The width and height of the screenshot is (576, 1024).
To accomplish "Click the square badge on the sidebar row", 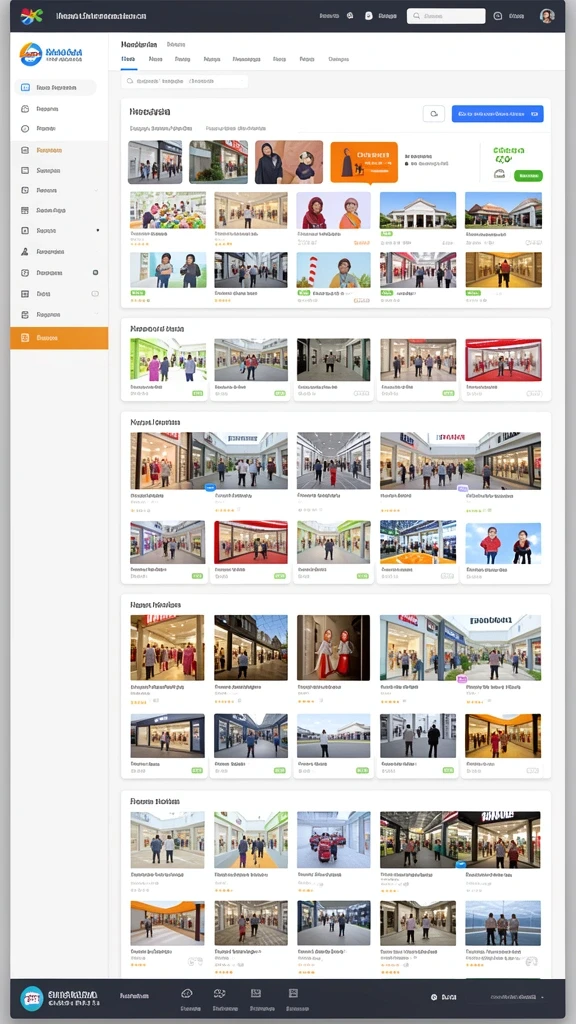I will (x=95, y=272).
